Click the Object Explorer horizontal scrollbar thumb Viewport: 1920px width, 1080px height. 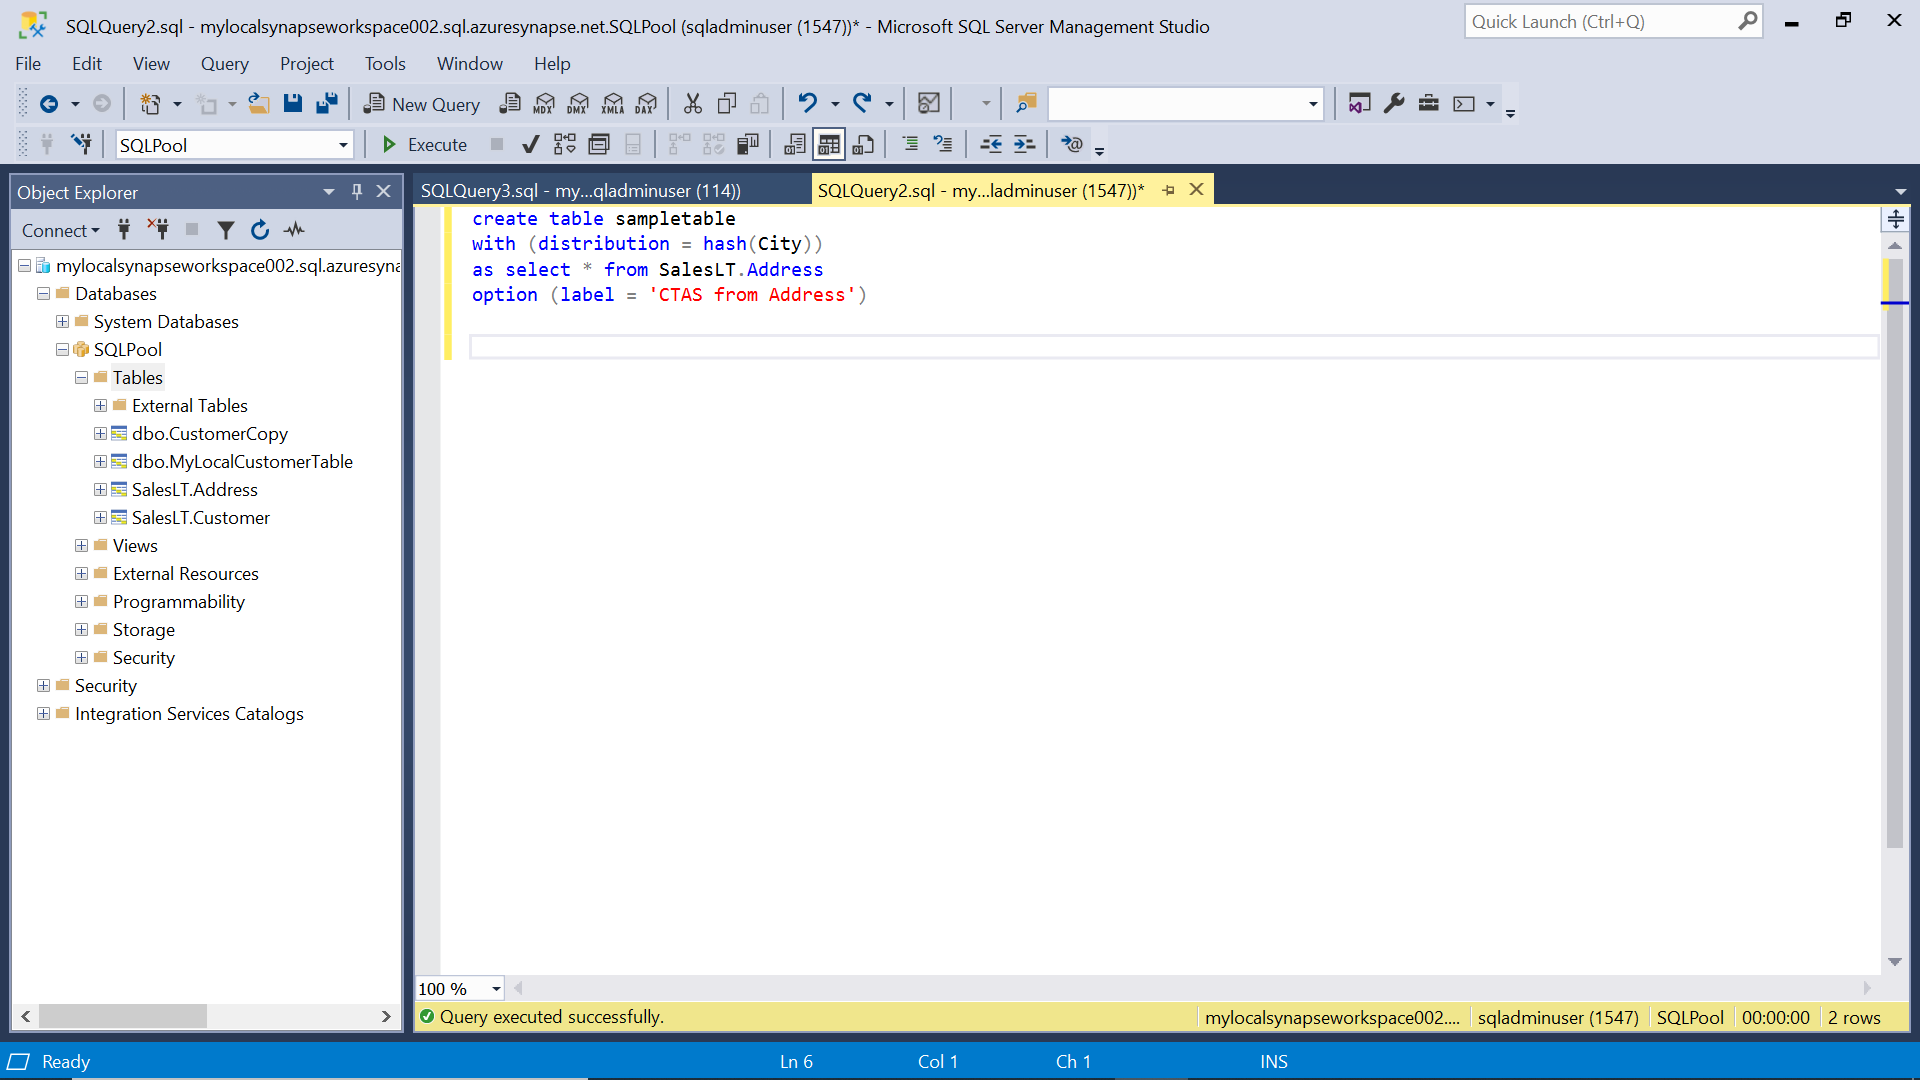pyautogui.click(x=122, y=1016)
